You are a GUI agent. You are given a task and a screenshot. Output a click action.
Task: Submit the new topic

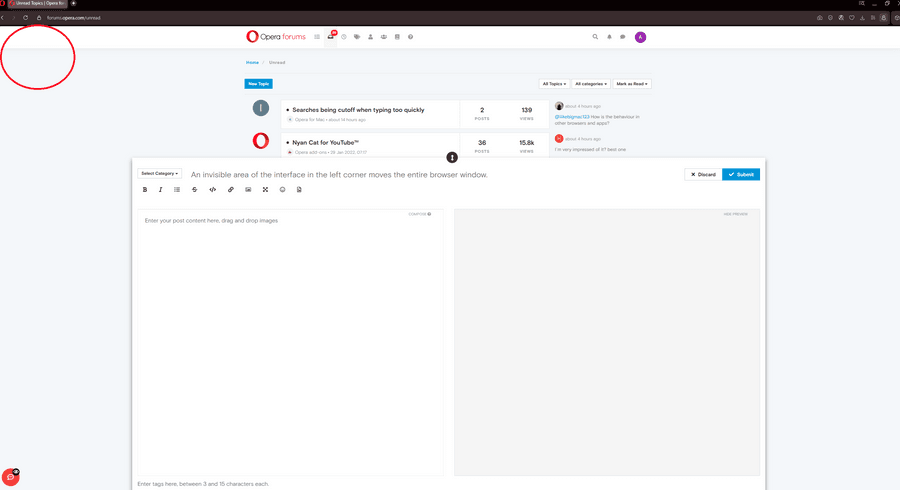(741, 174)
